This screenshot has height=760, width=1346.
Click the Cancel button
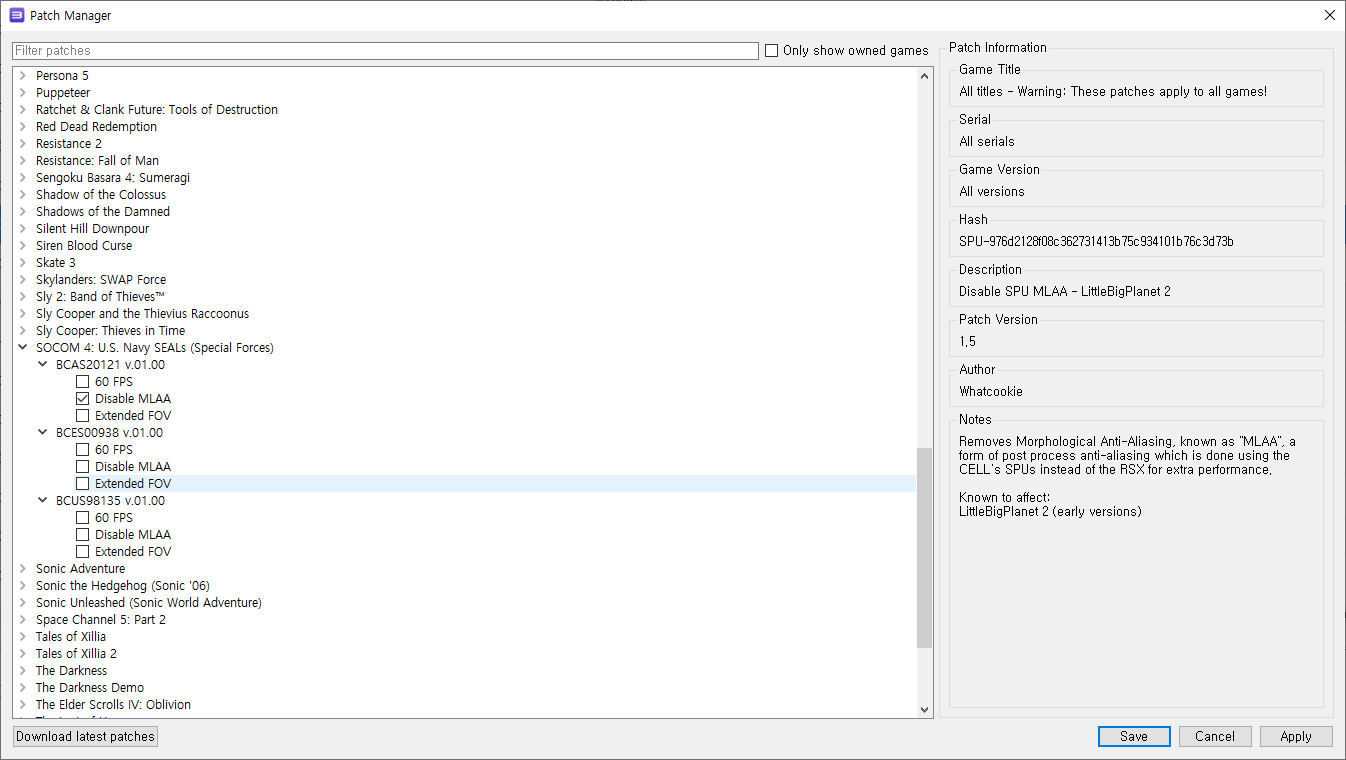point(1215,737)
